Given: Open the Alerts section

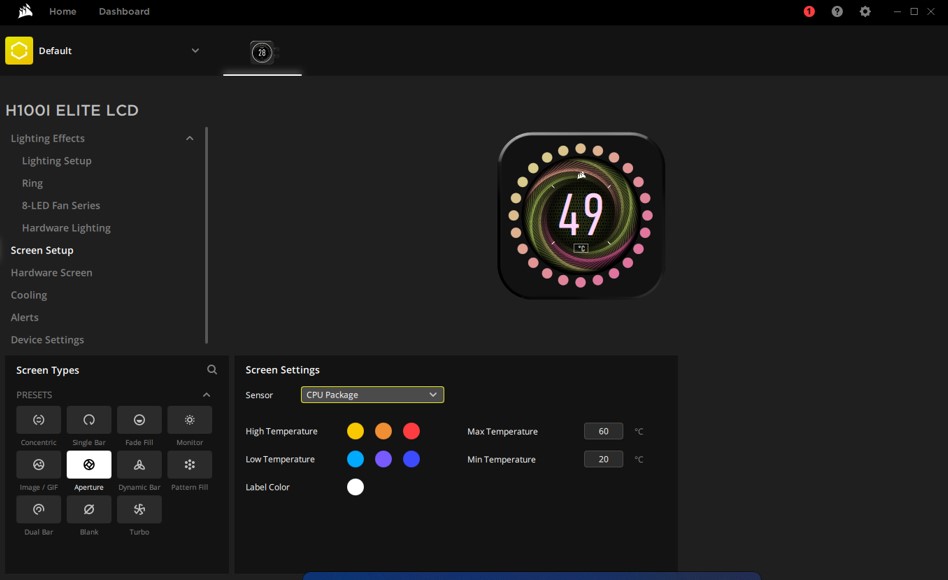Looking at the screenshot, I should coord(24,318).
